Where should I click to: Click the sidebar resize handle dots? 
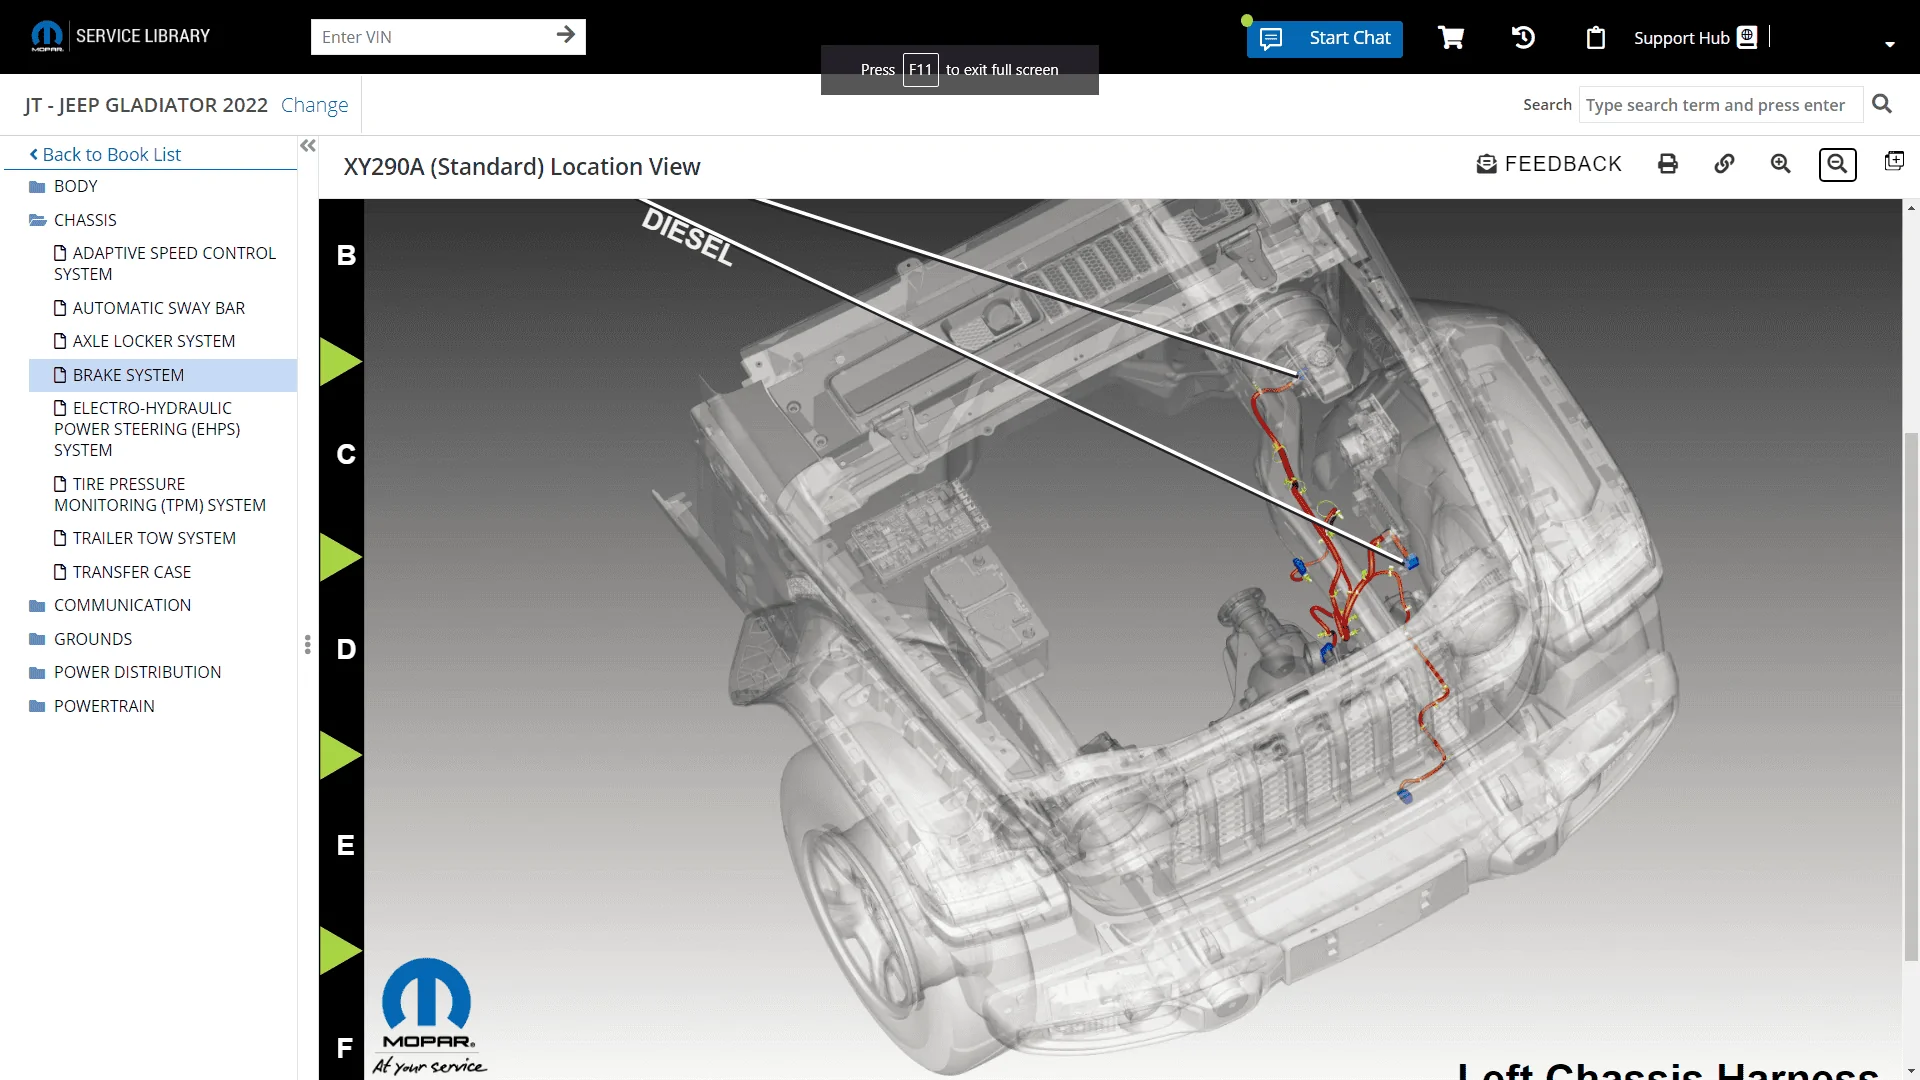tap(308, 645)
